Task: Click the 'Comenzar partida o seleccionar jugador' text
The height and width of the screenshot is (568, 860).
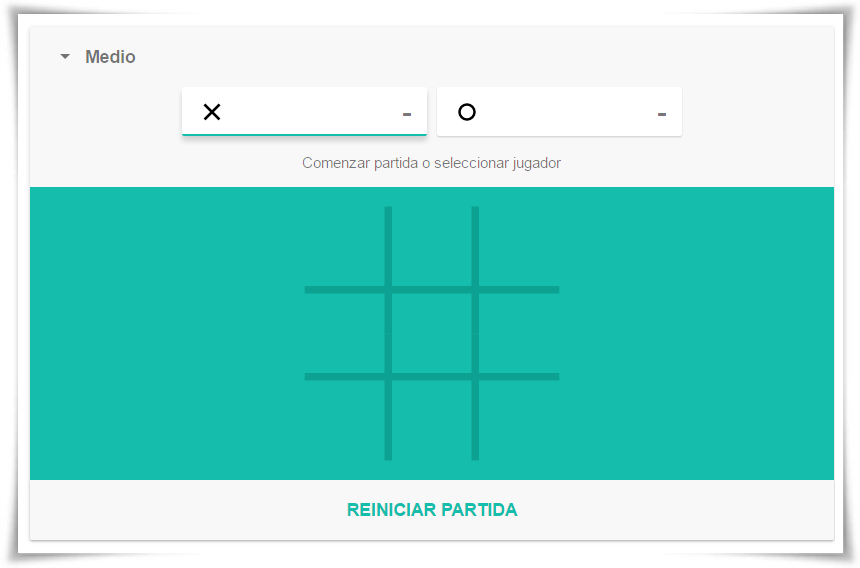Action: (431, 163)
